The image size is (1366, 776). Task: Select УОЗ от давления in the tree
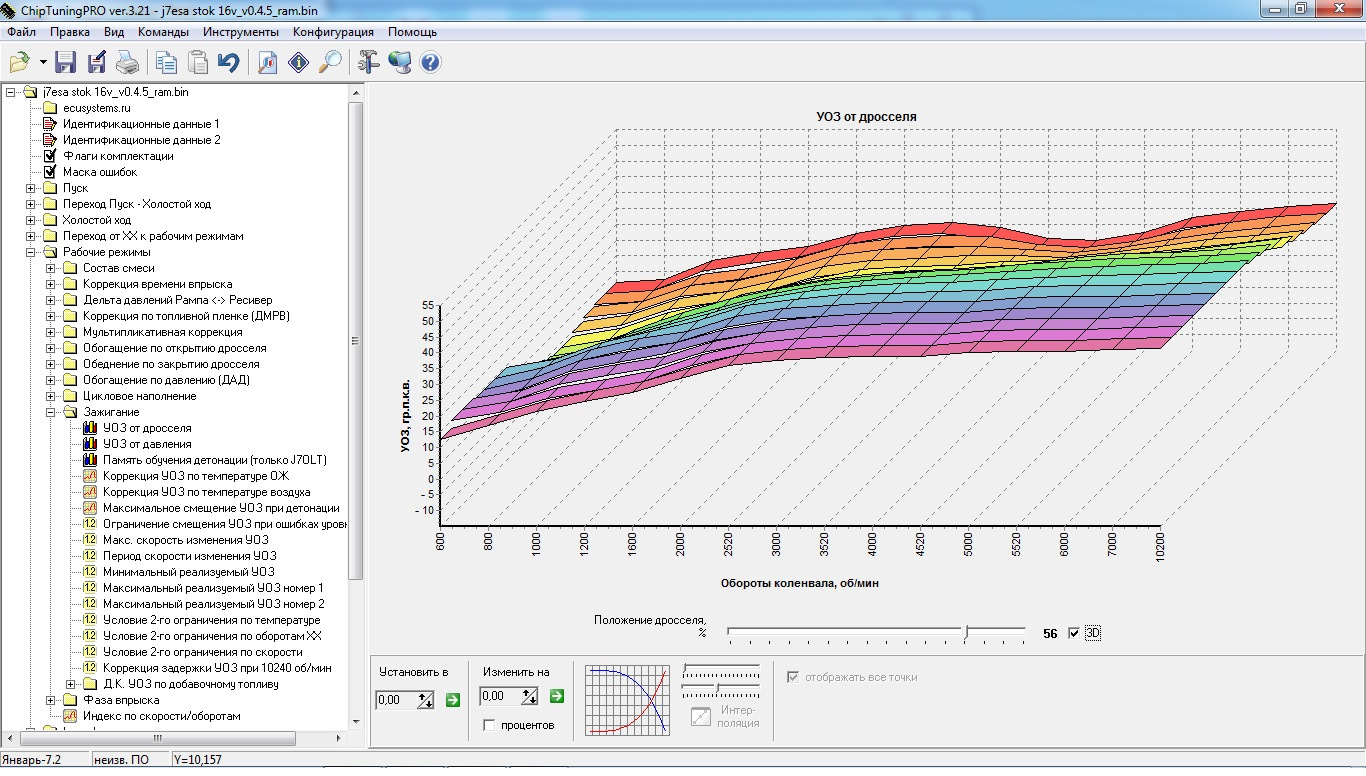point(147,444)
